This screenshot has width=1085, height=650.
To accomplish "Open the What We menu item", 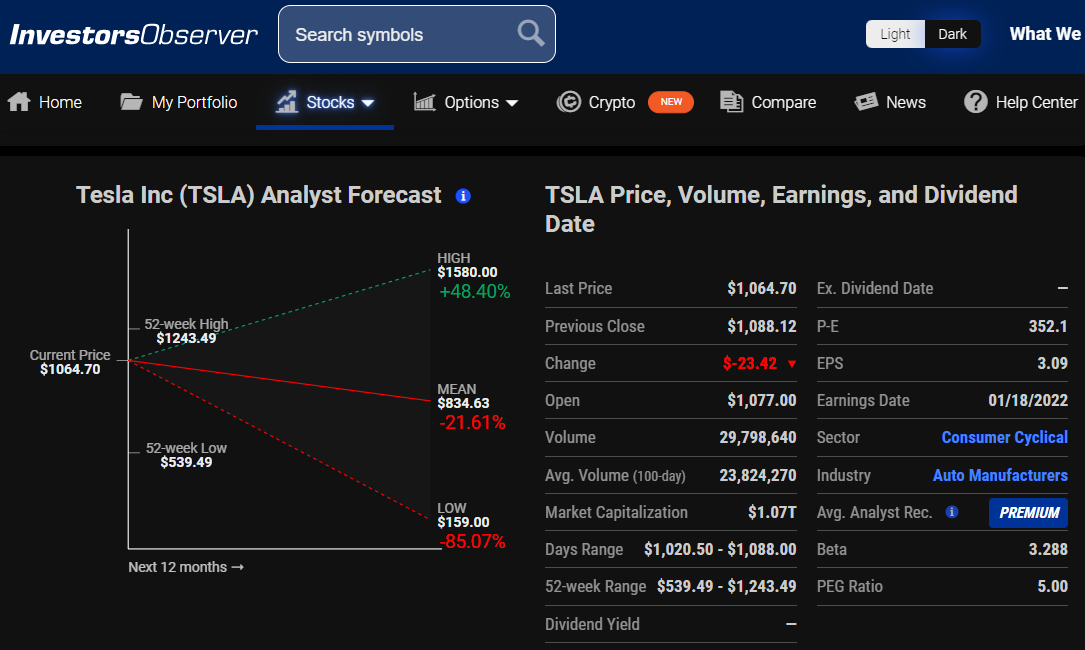I will [x=1045, y=34].
